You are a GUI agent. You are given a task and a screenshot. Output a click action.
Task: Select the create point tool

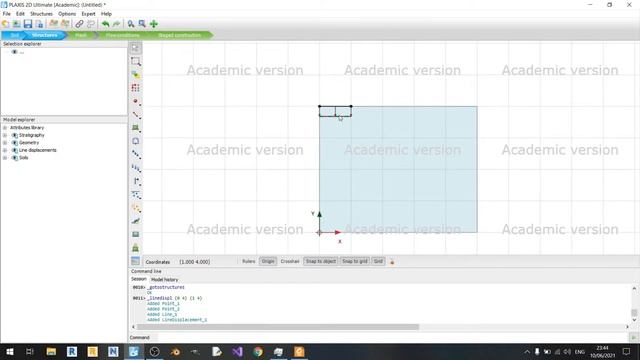(136, 101)
